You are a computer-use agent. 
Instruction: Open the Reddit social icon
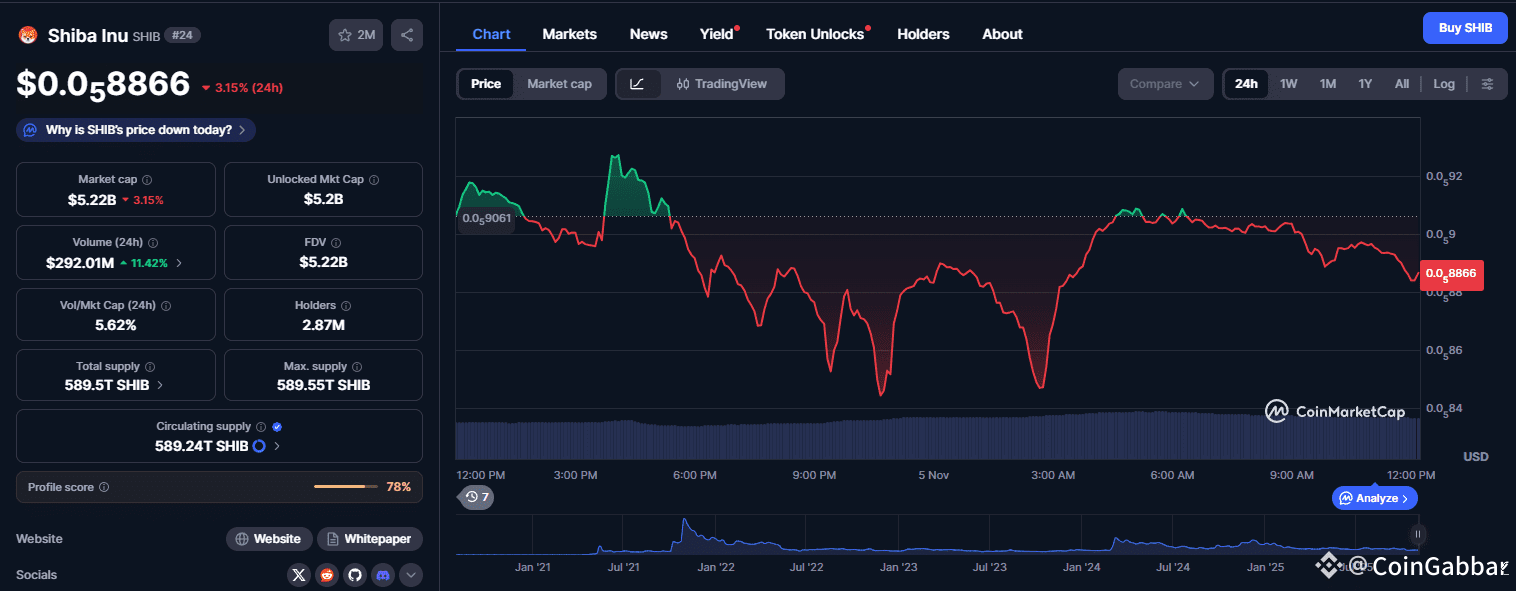point(327,575)
